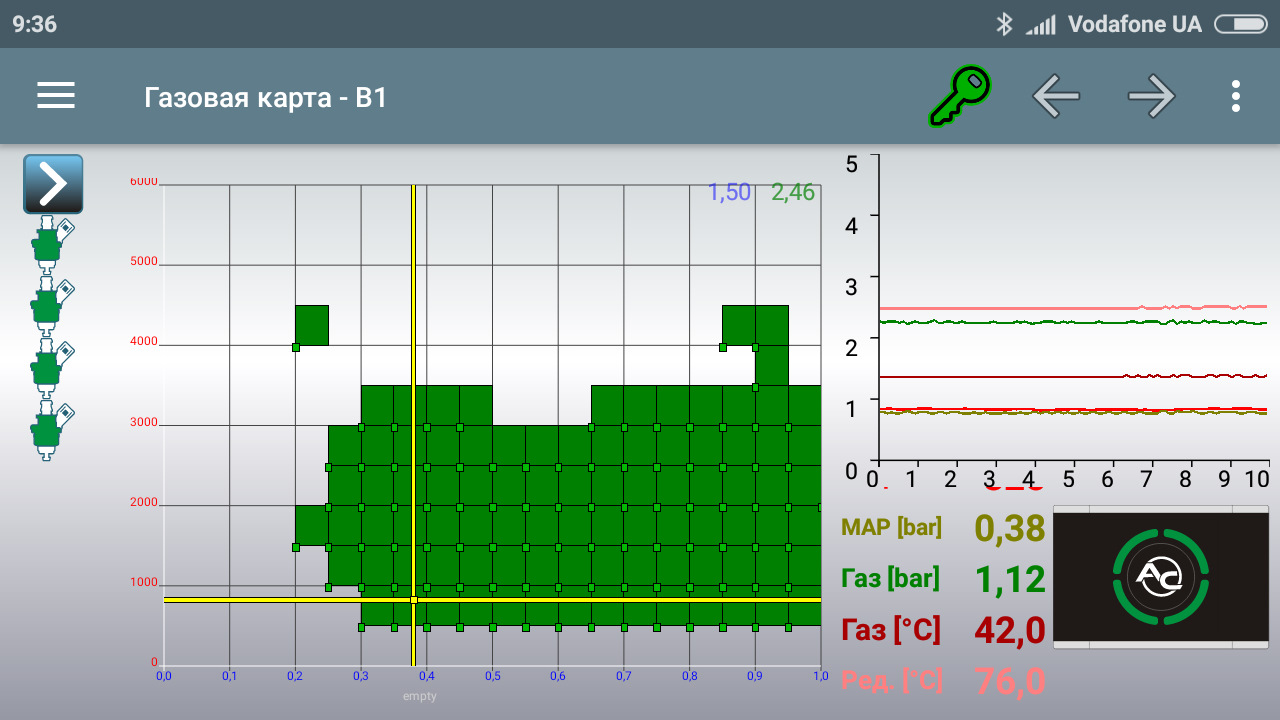Tap the 6000 RPM axis label
This screenshot has width=1280, height=720.
pos(143,181)
